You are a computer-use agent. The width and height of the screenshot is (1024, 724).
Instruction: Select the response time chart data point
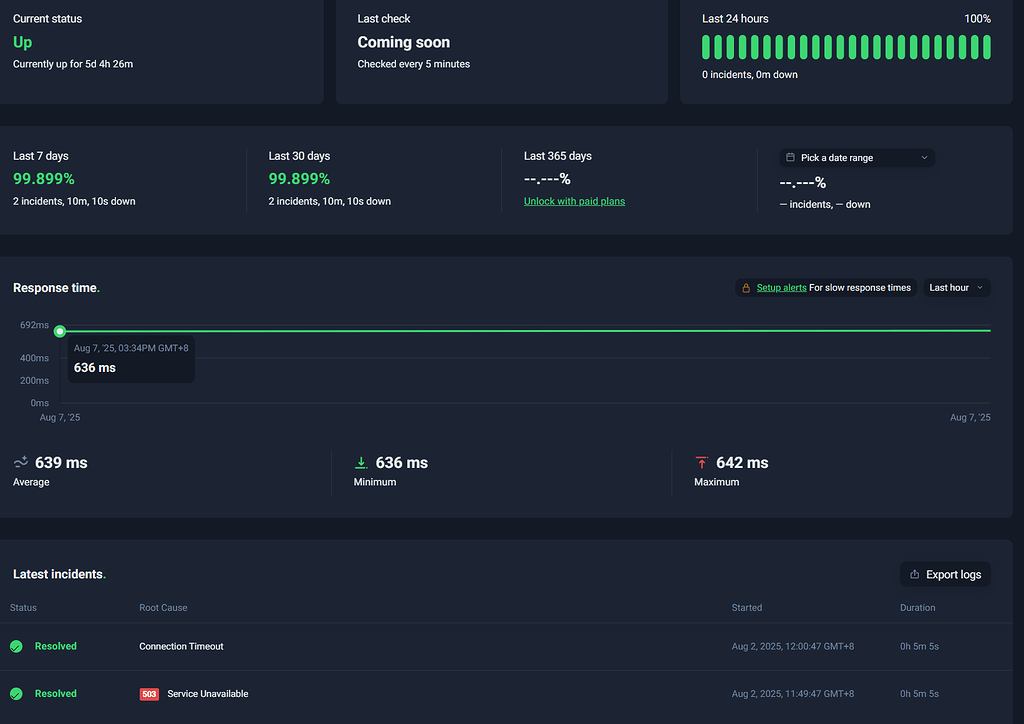[60, 332]
